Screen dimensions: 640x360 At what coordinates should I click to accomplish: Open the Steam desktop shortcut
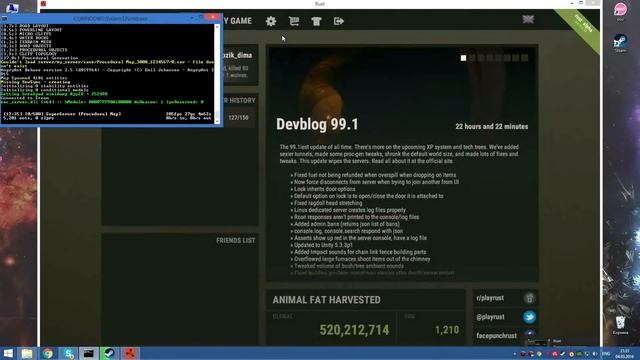tap(620, 43)
